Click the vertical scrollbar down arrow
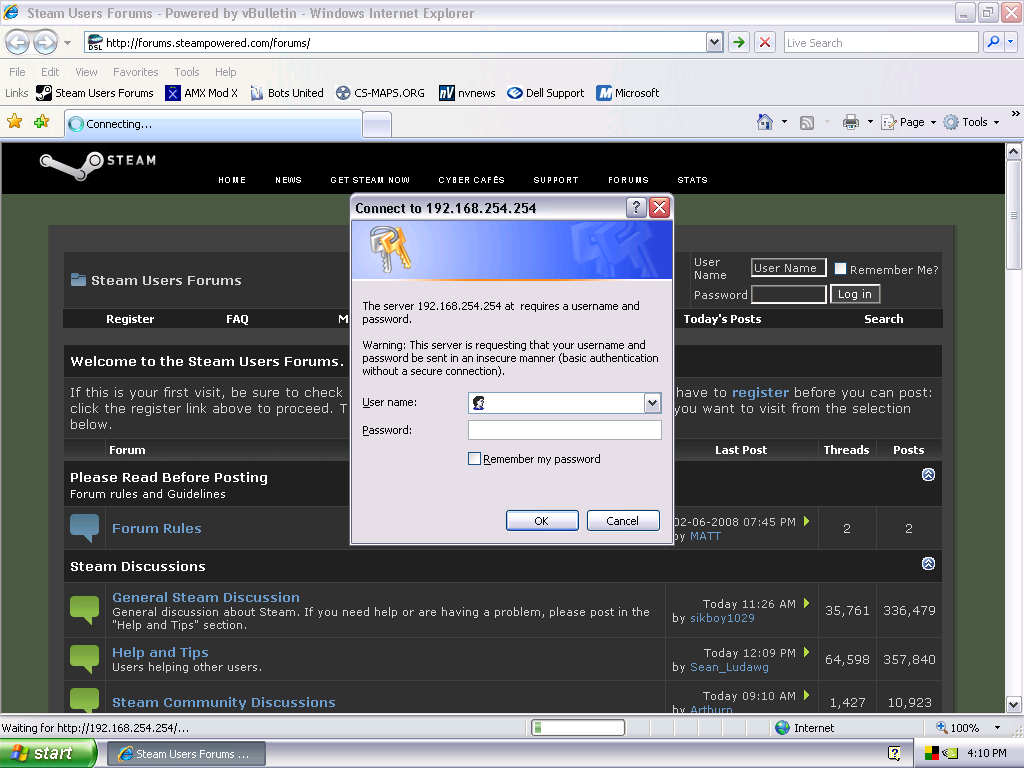This screenshot has height=768, width=1024. (x=1013, y=705)
